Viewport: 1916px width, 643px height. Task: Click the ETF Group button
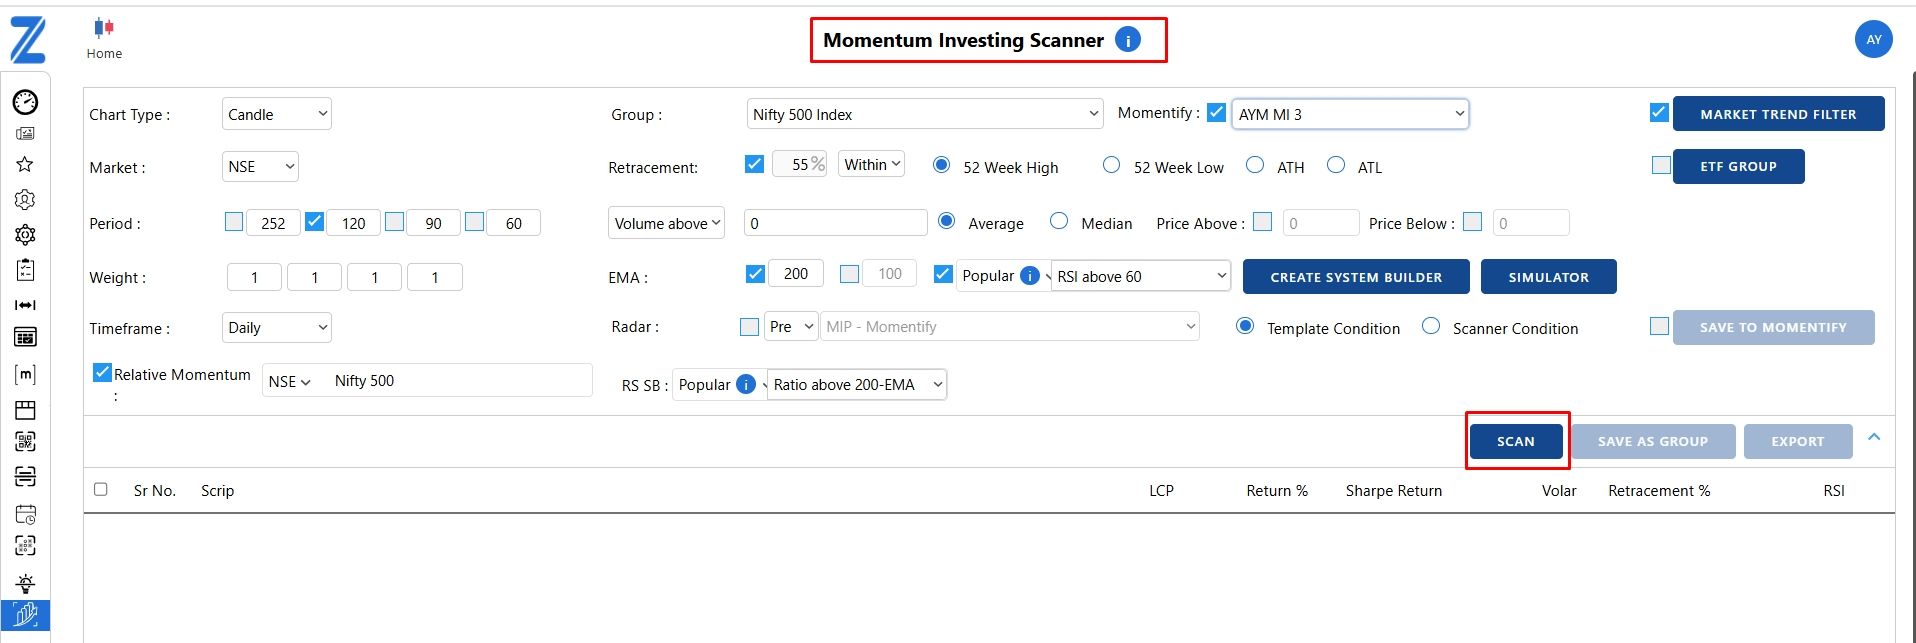[1739, 166]
